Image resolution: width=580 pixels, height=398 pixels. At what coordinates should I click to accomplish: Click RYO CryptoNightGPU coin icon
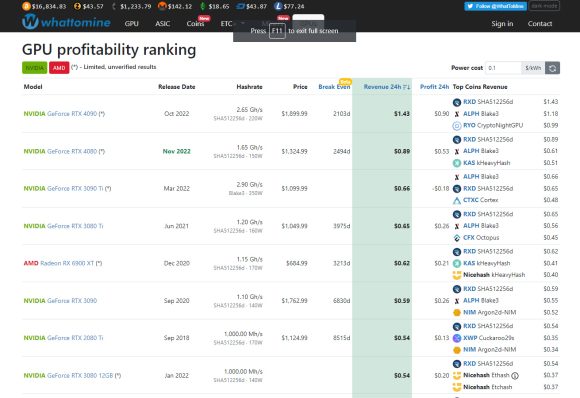457,126
